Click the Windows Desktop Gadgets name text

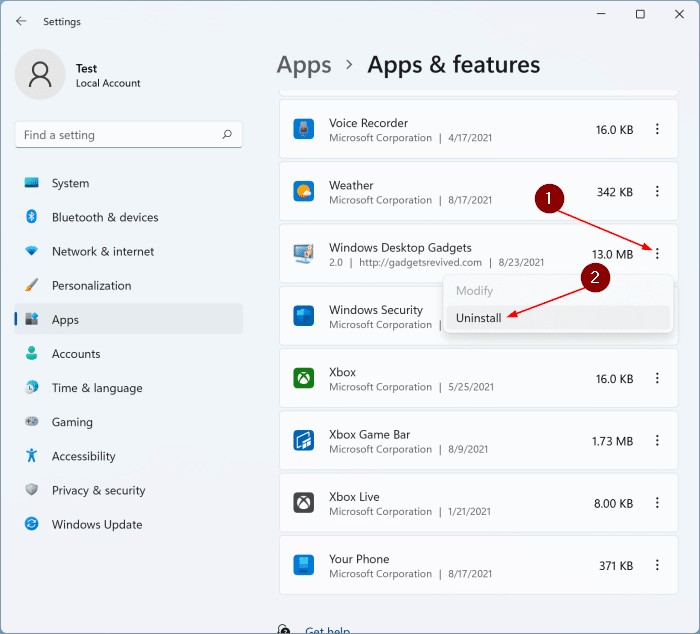pos(400,247)
